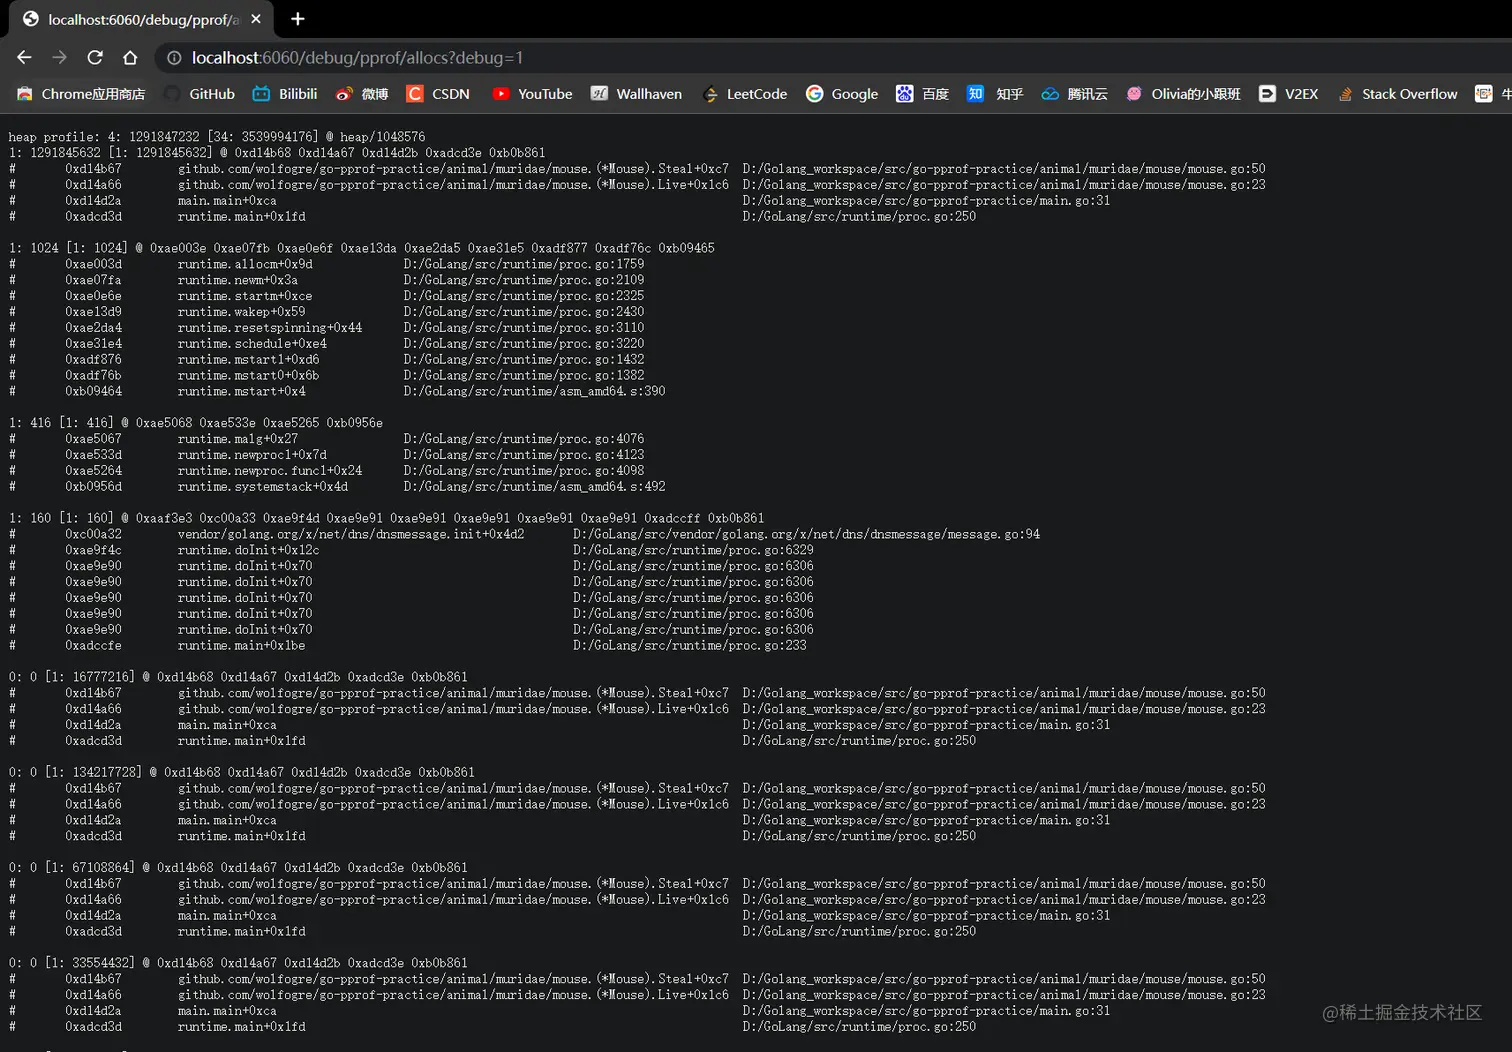Open the 微博 bookmark
The width and height of the screenshot is (1512, 1052).
[362, 94]
